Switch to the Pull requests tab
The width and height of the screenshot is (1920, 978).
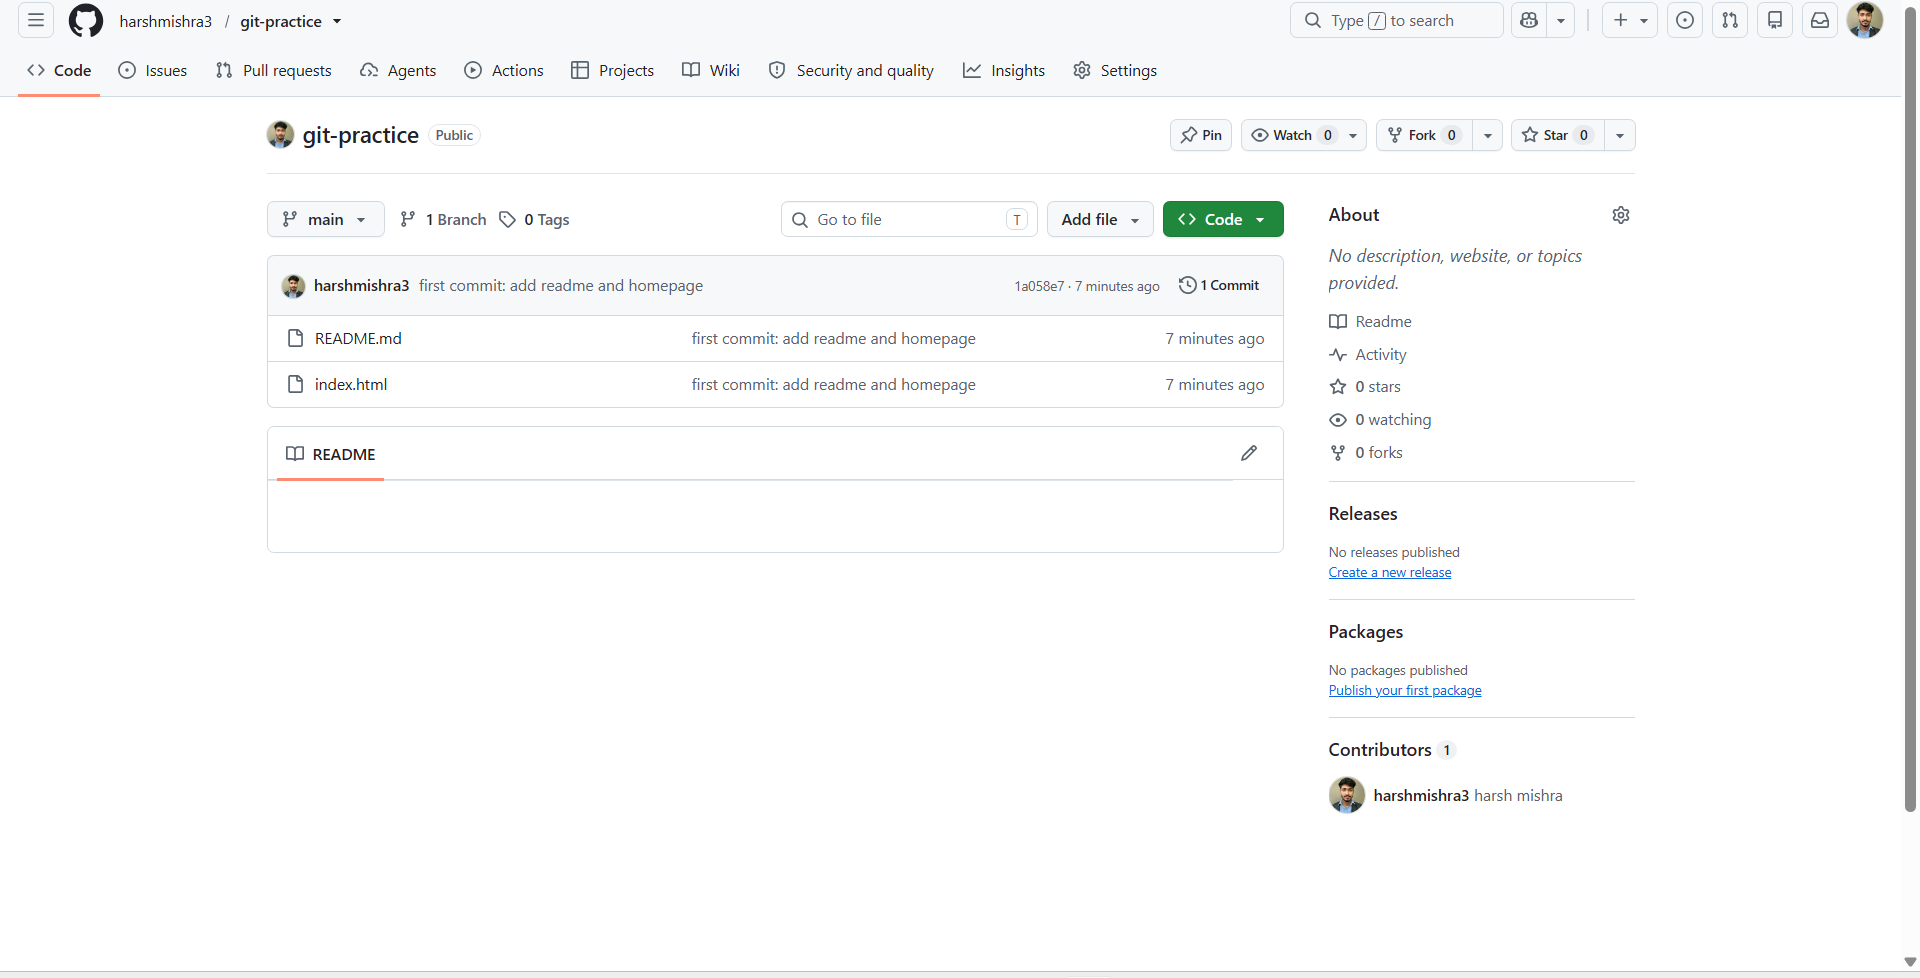(273, 70)
